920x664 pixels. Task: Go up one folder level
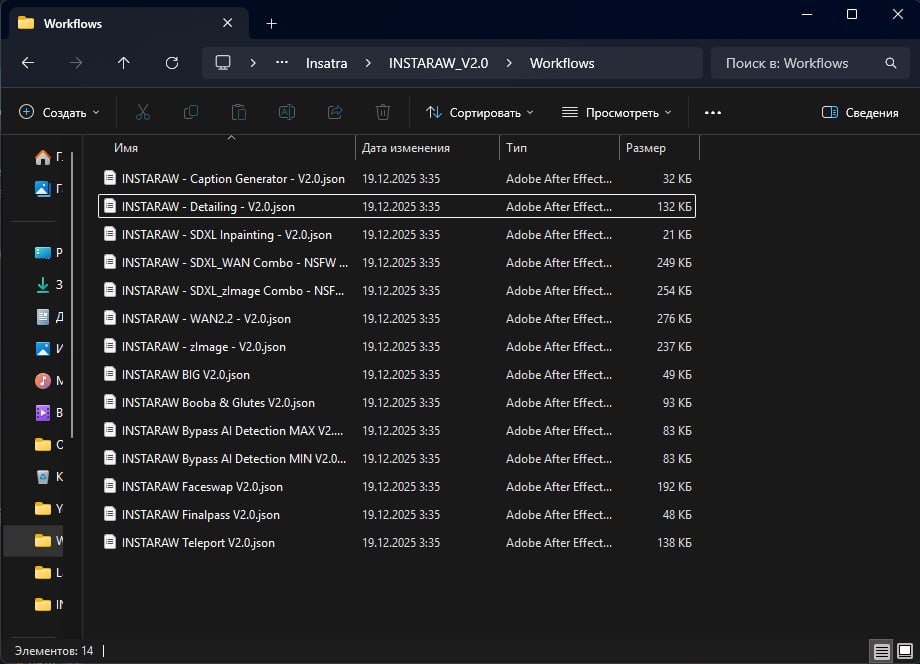[123, 63]
